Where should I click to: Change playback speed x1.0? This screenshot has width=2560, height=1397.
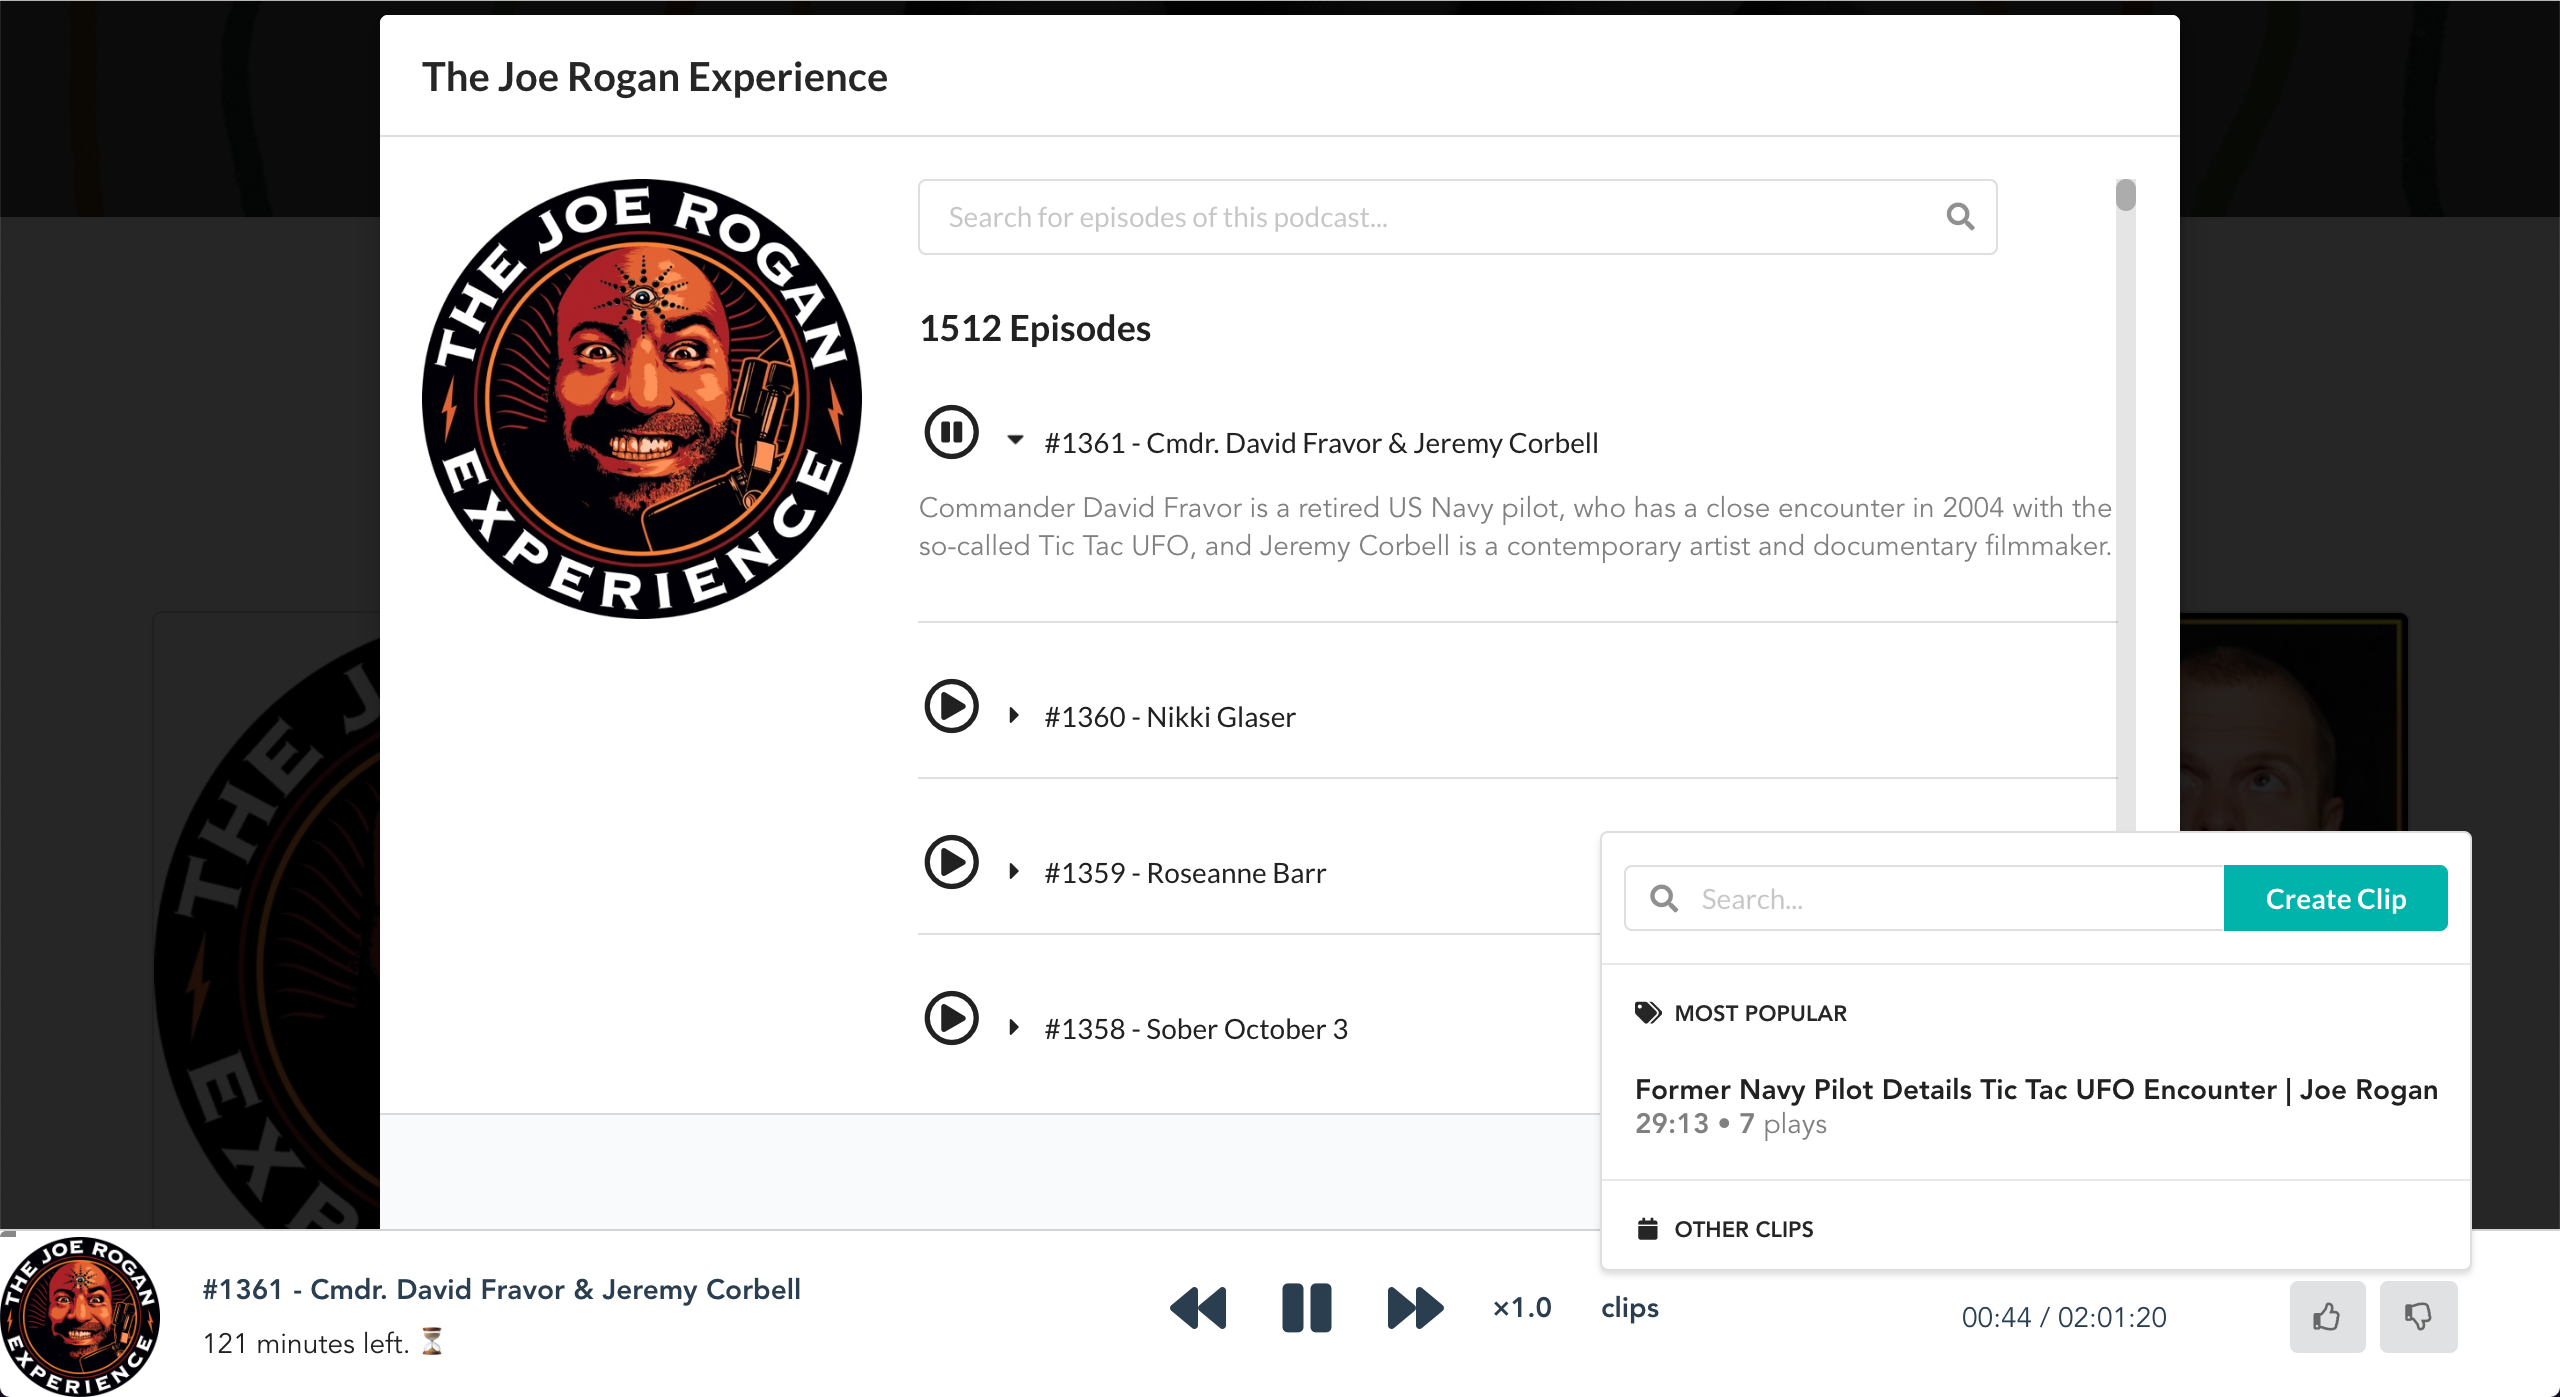[1521, 1308]
